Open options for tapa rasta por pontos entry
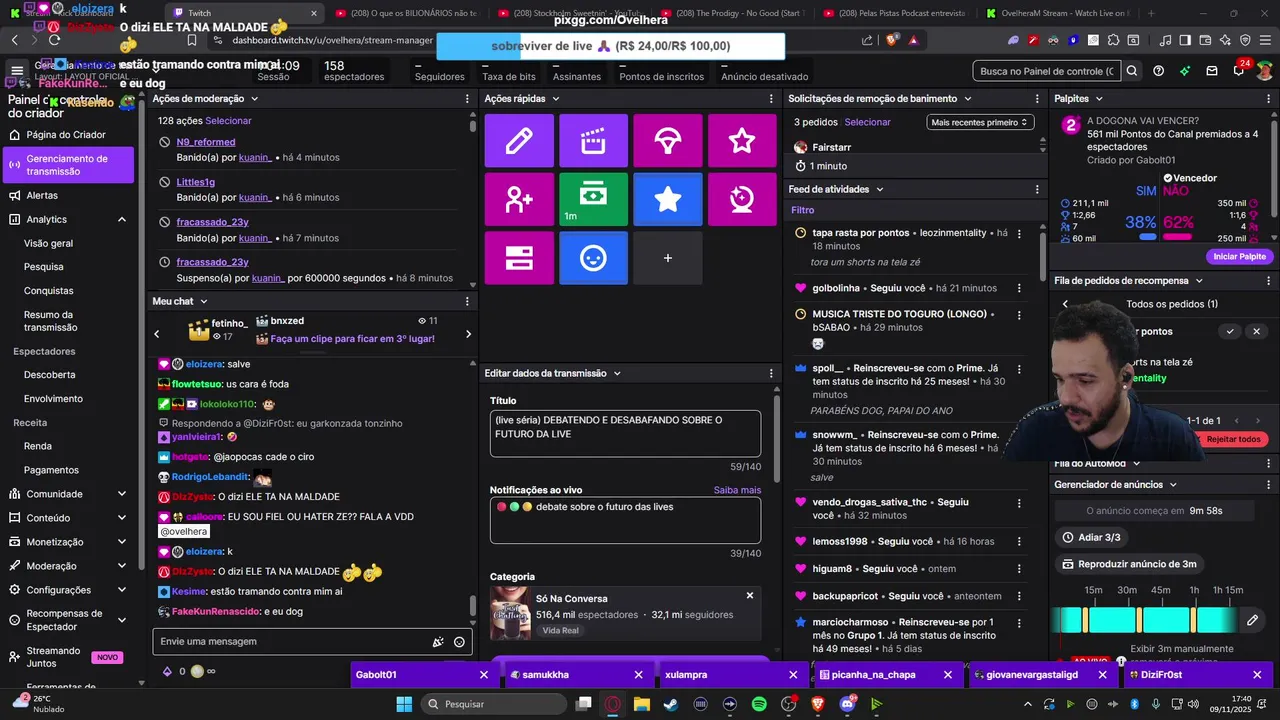 1019,233
